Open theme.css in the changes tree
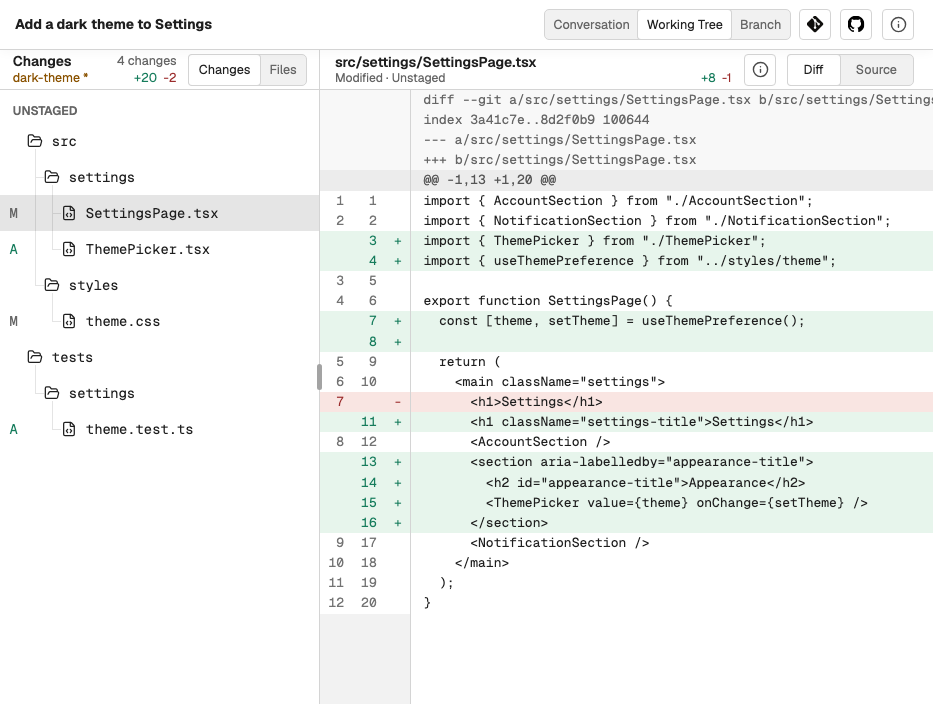 [159, 321]
